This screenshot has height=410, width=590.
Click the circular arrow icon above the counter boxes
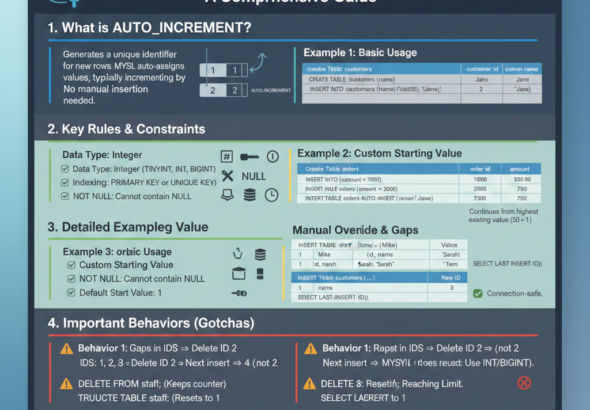258,62
